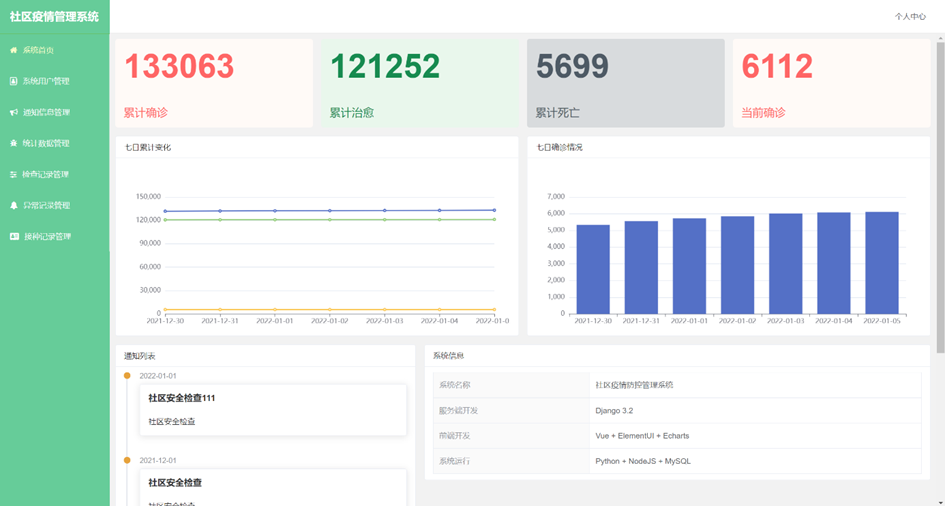The image size is (945, 506).
Task: Open 个人中心 in the top bar
Action: (910, 17)
